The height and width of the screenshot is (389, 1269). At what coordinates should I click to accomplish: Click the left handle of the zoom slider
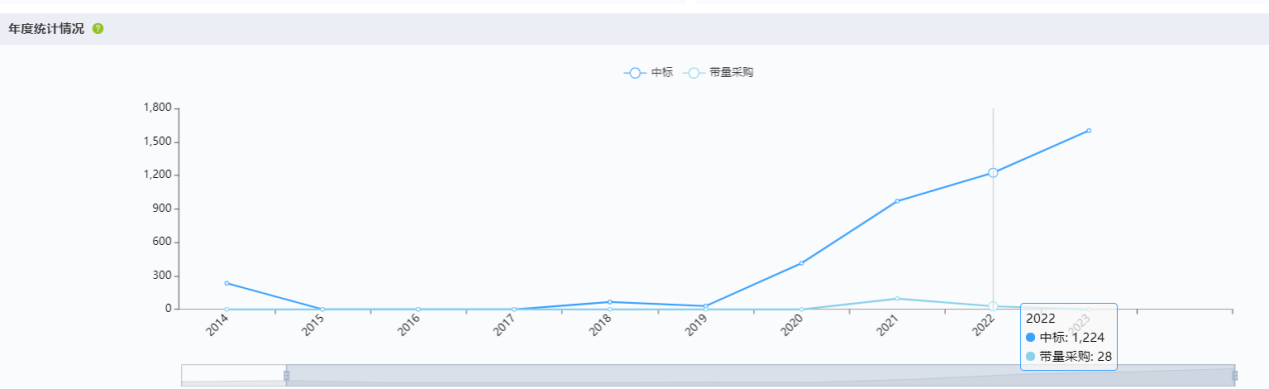(286, 376)
